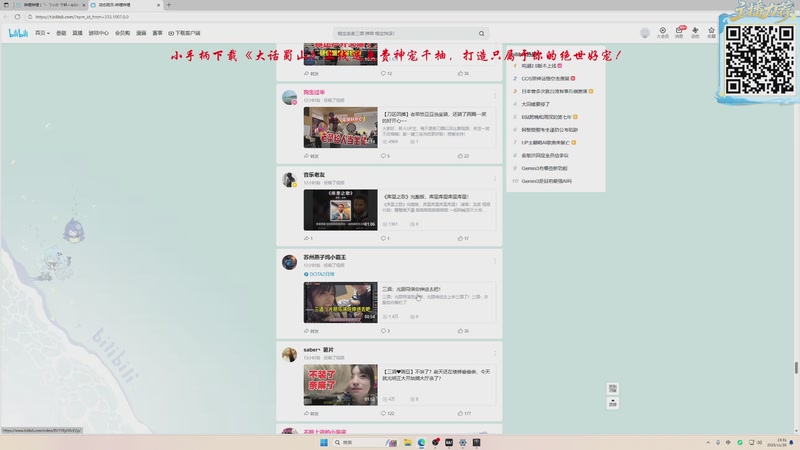Open File Explorer from taskbar

[407, 442]
